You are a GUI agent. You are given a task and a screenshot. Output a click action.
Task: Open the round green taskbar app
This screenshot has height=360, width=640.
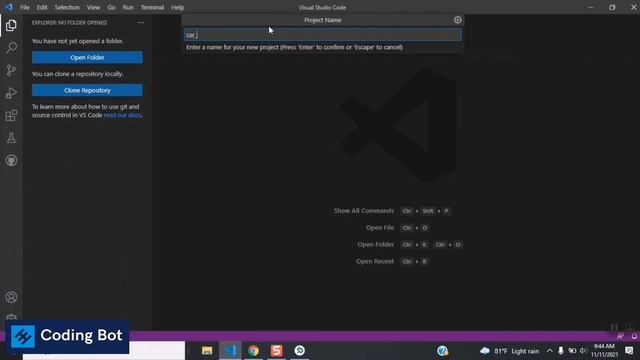click(x=300, y=351)
